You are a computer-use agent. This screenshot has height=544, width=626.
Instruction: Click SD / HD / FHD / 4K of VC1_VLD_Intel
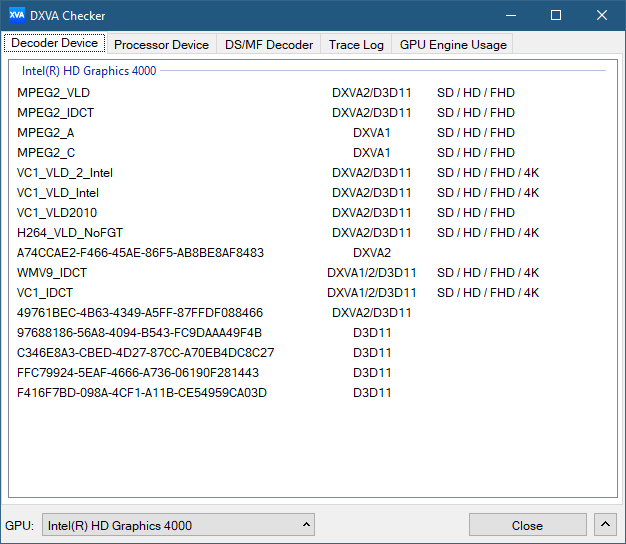[x=488, y=193]
